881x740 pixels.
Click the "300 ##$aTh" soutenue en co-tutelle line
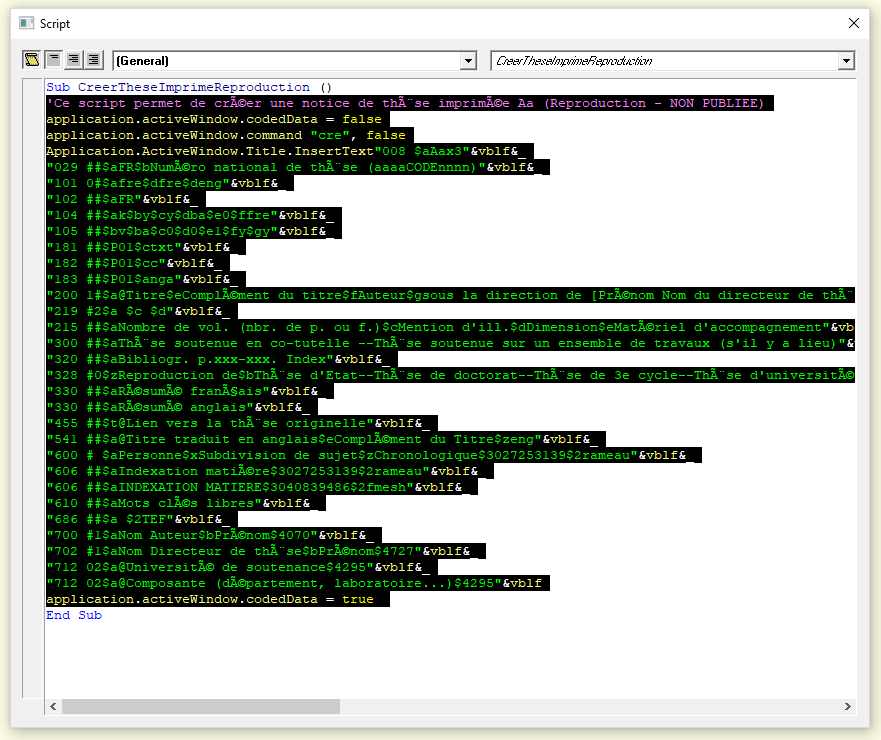(x=450, y=343)
